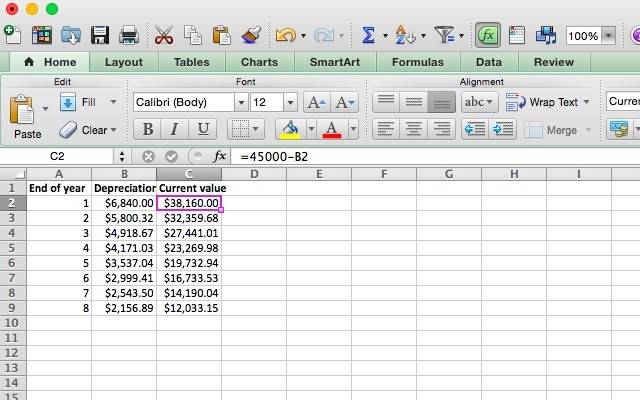The image size is (640, 400).
Task: Toggle Italic formatting
Action: (175, 130)
